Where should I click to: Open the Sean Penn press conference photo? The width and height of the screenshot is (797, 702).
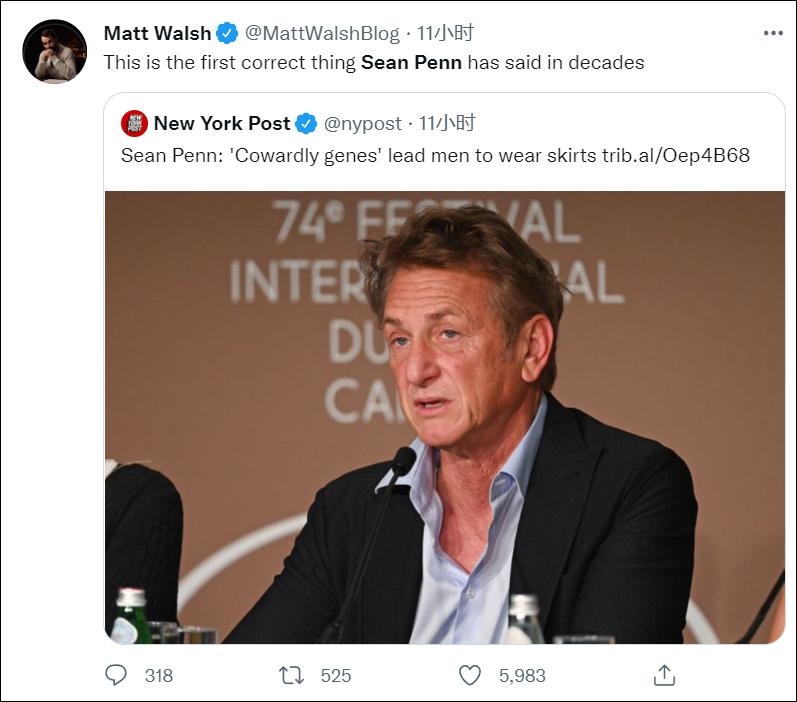pos(444,416)
